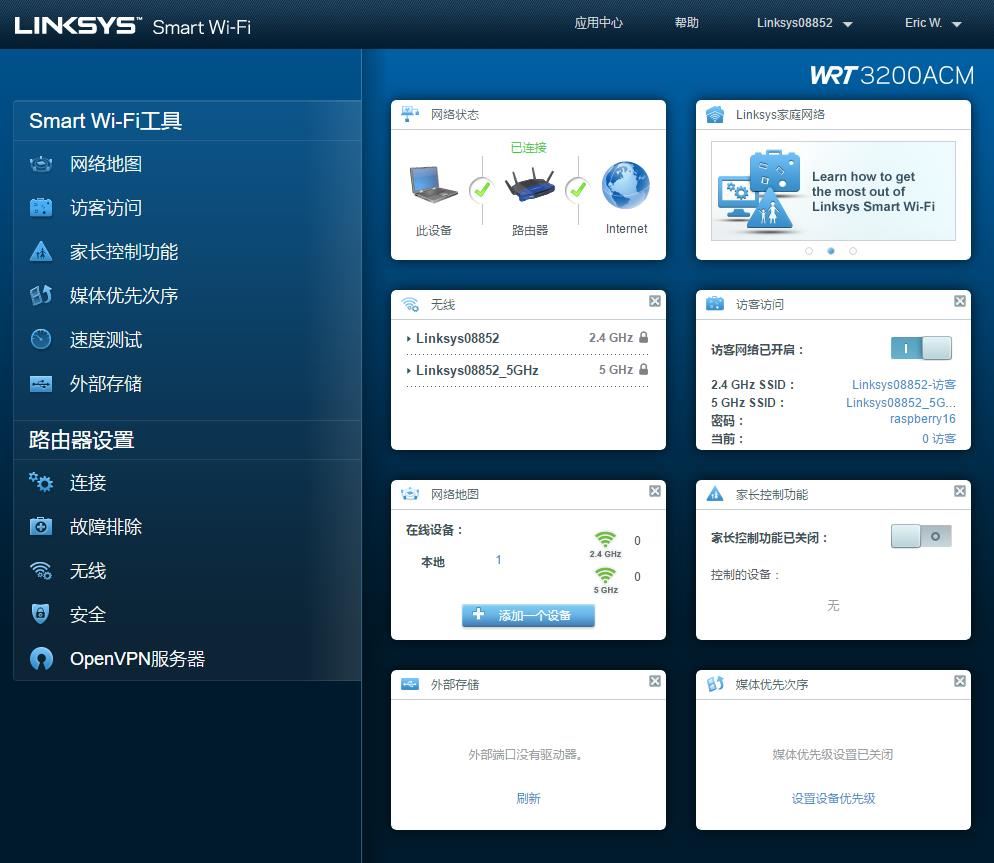Click the 添加一个设备 button

[528, 615]
